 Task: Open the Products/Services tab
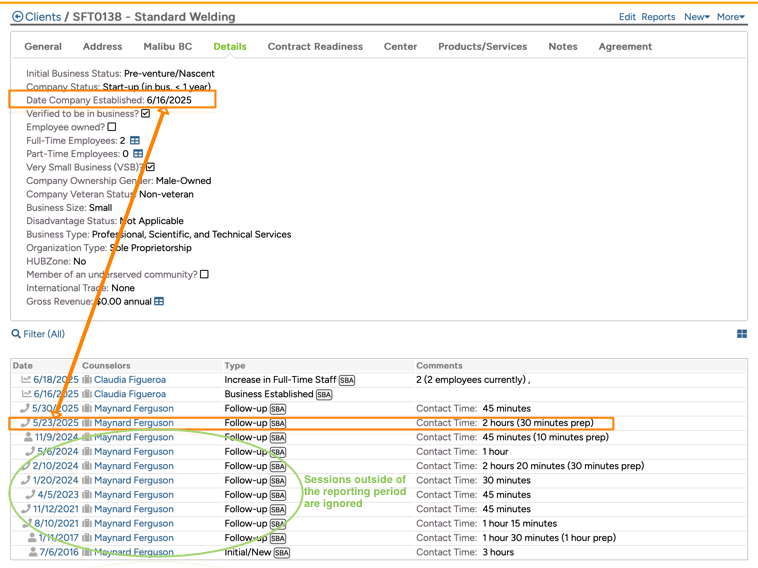(482, 47)
